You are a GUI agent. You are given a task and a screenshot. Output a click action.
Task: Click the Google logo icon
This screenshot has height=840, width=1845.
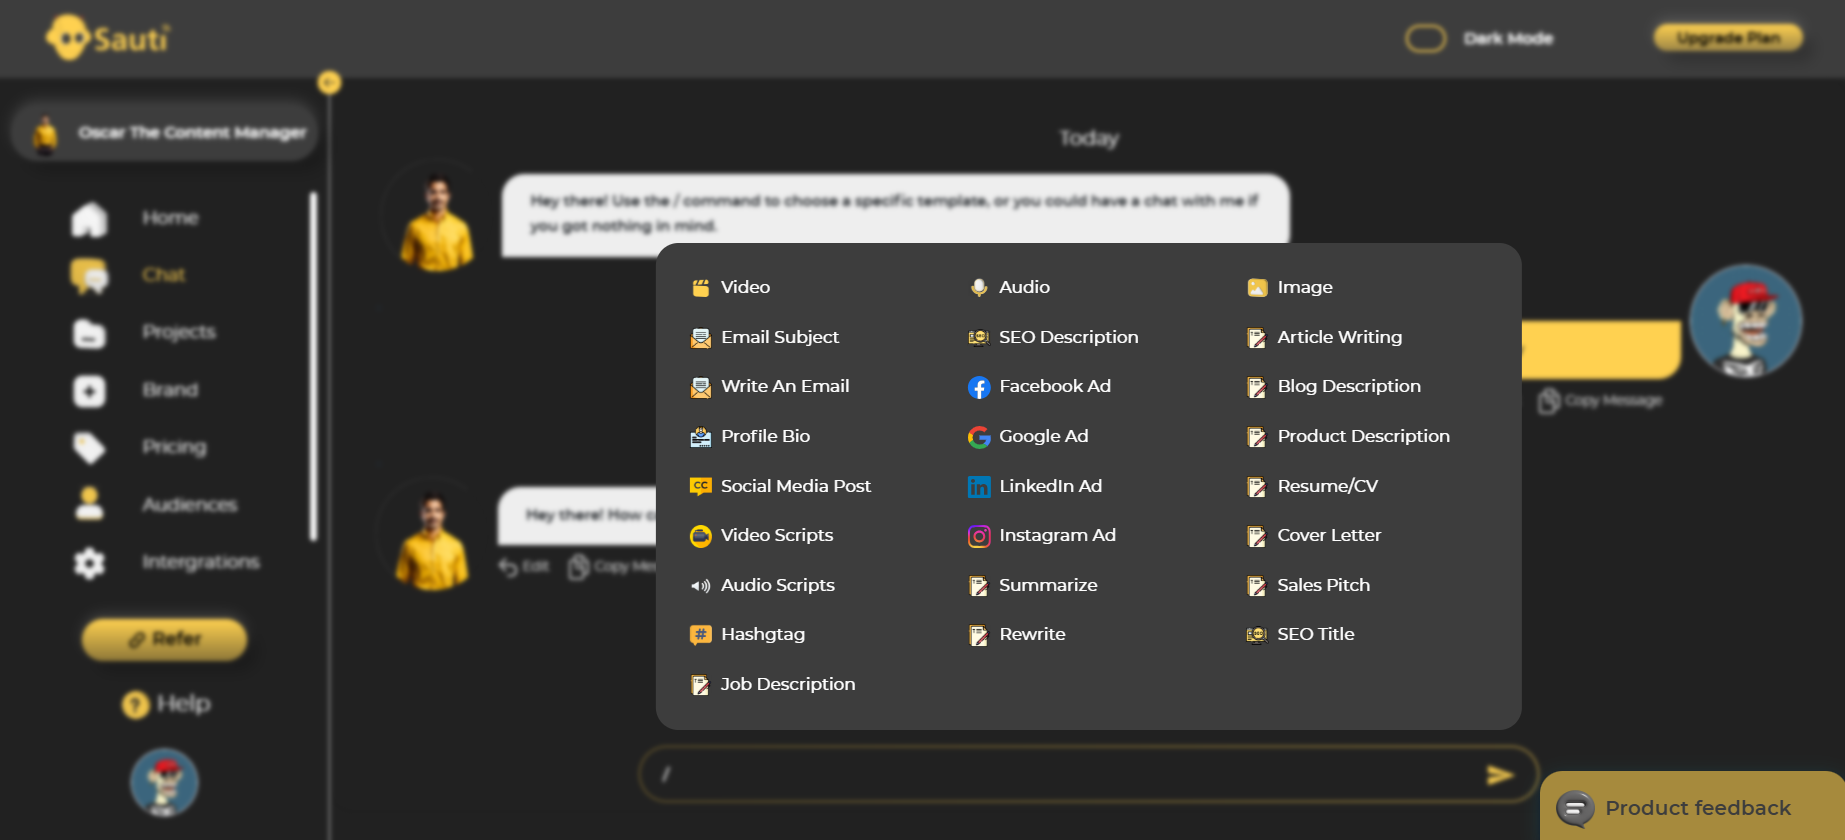[979, 437]
